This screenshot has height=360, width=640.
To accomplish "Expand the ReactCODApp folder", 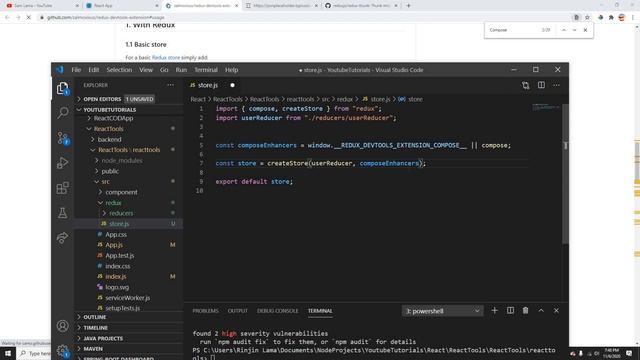I will point(113,118).
